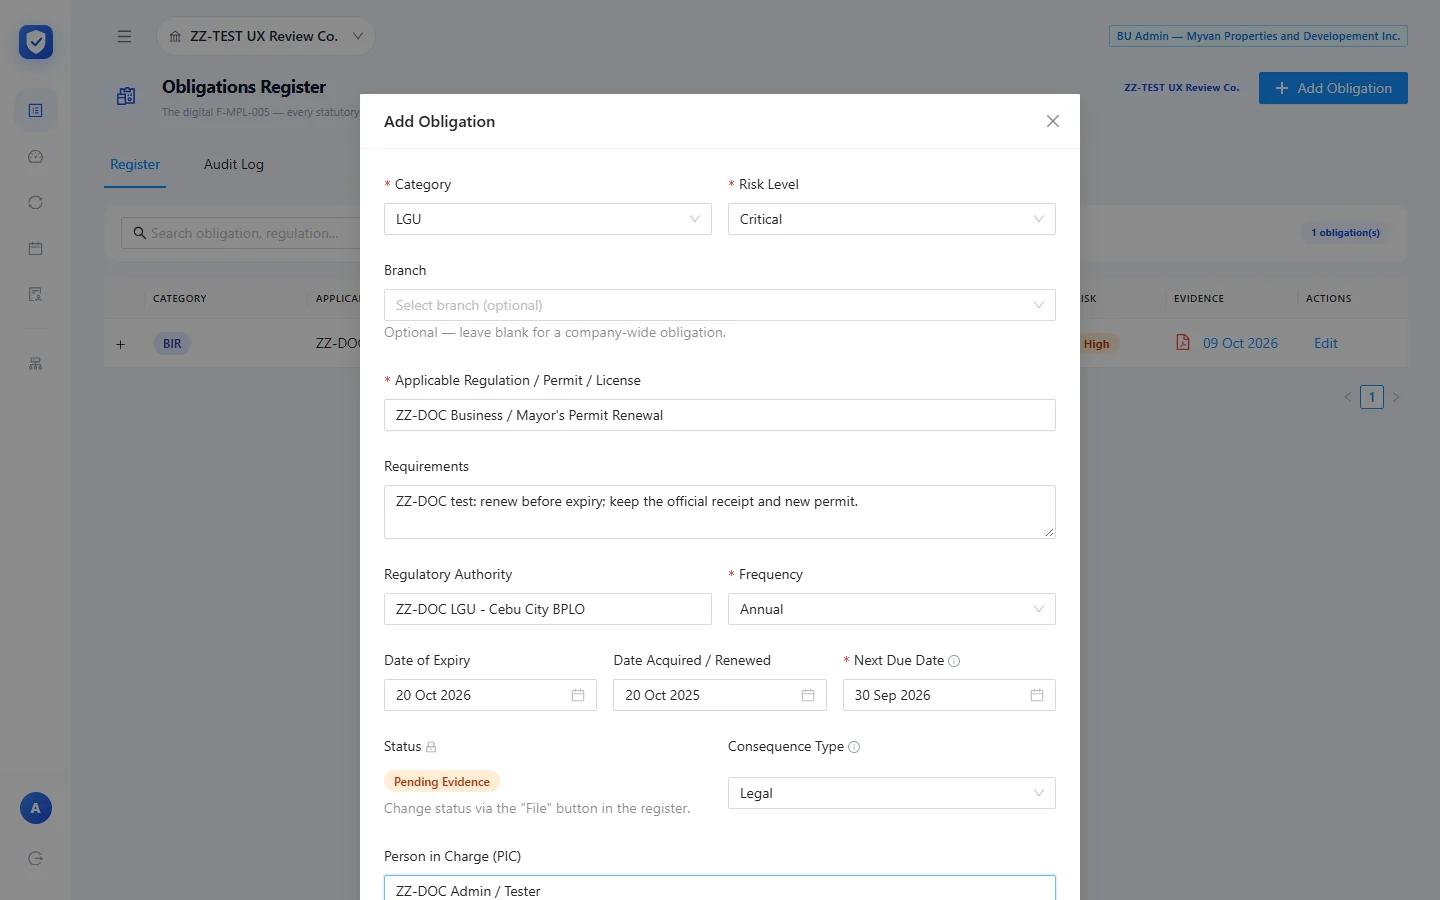Click the Applicable Regulation / Permit input field
Screen dimensions: 1440x900
tap(720, 415)
